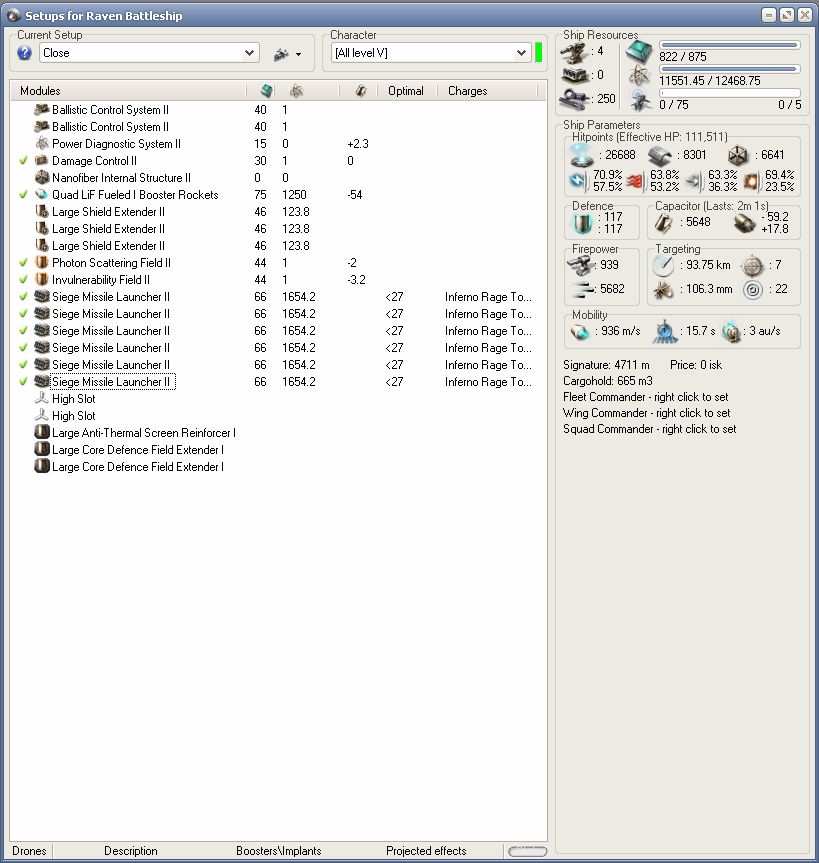
Task: Select first empty High Slot icon
Action: coord(42,398)
